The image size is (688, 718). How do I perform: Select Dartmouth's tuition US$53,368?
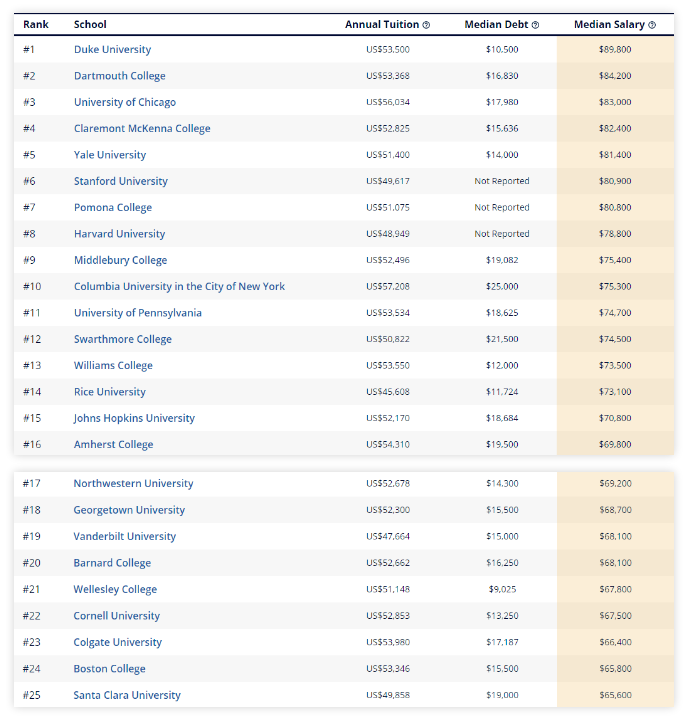click(388, 76)
